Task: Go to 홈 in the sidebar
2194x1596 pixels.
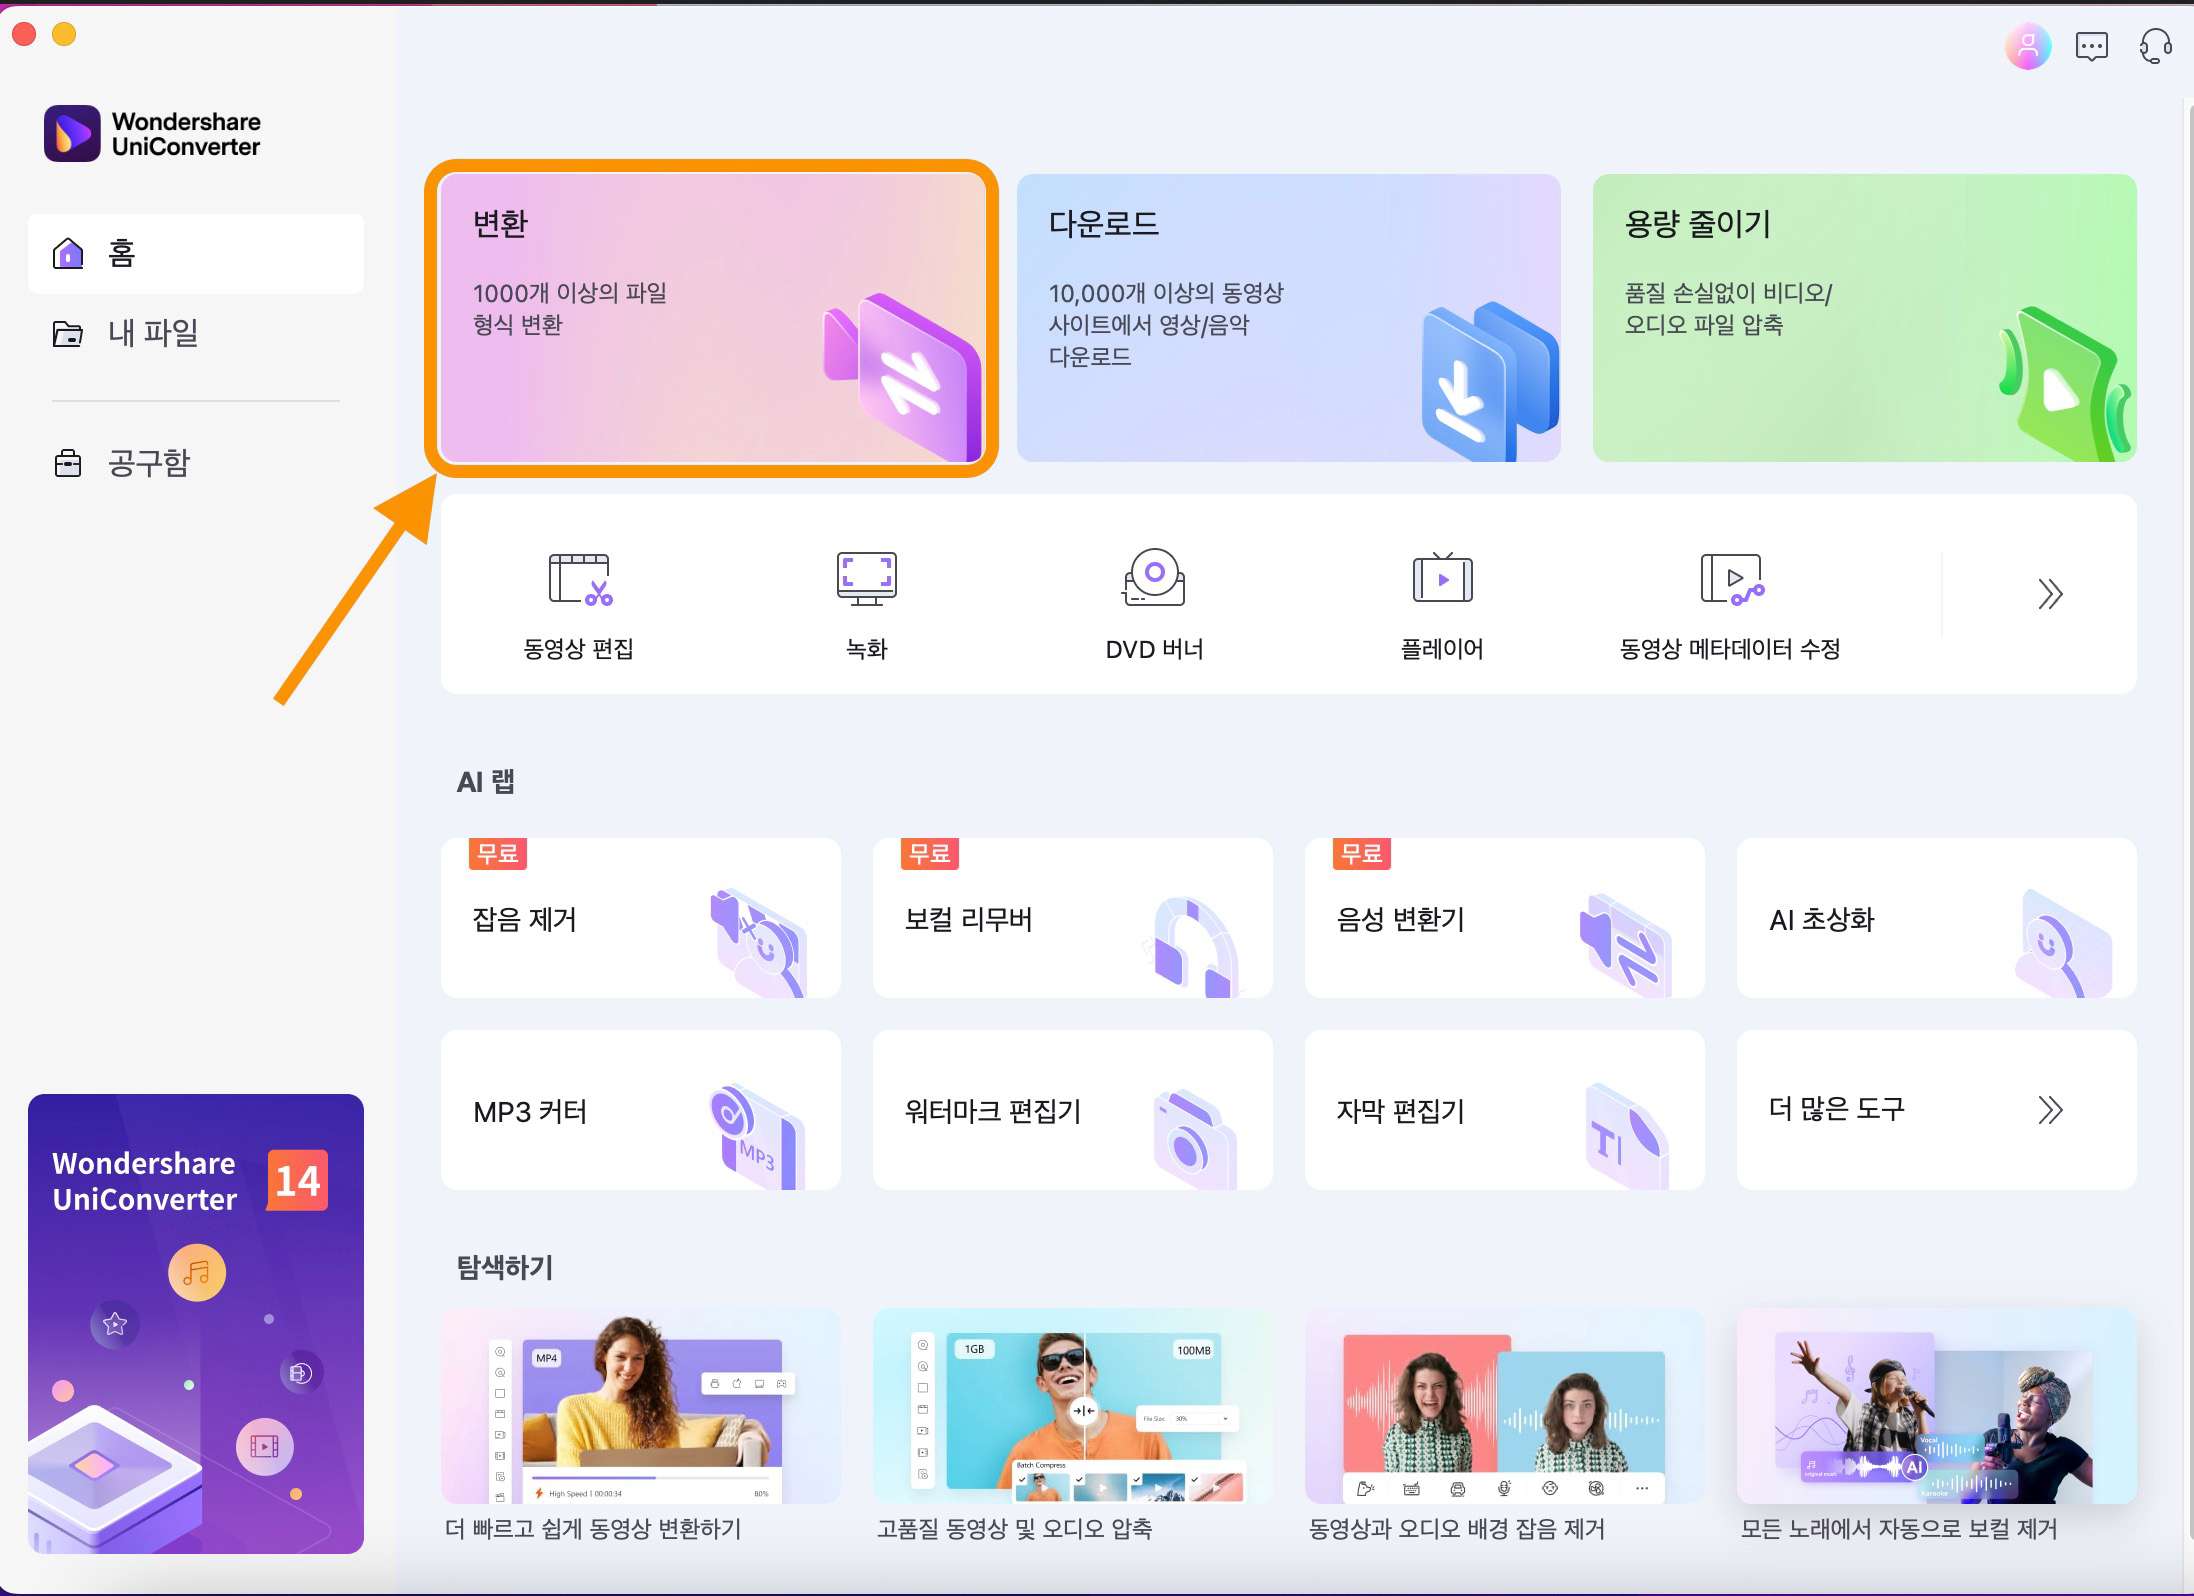Action: tap(196, 253)
